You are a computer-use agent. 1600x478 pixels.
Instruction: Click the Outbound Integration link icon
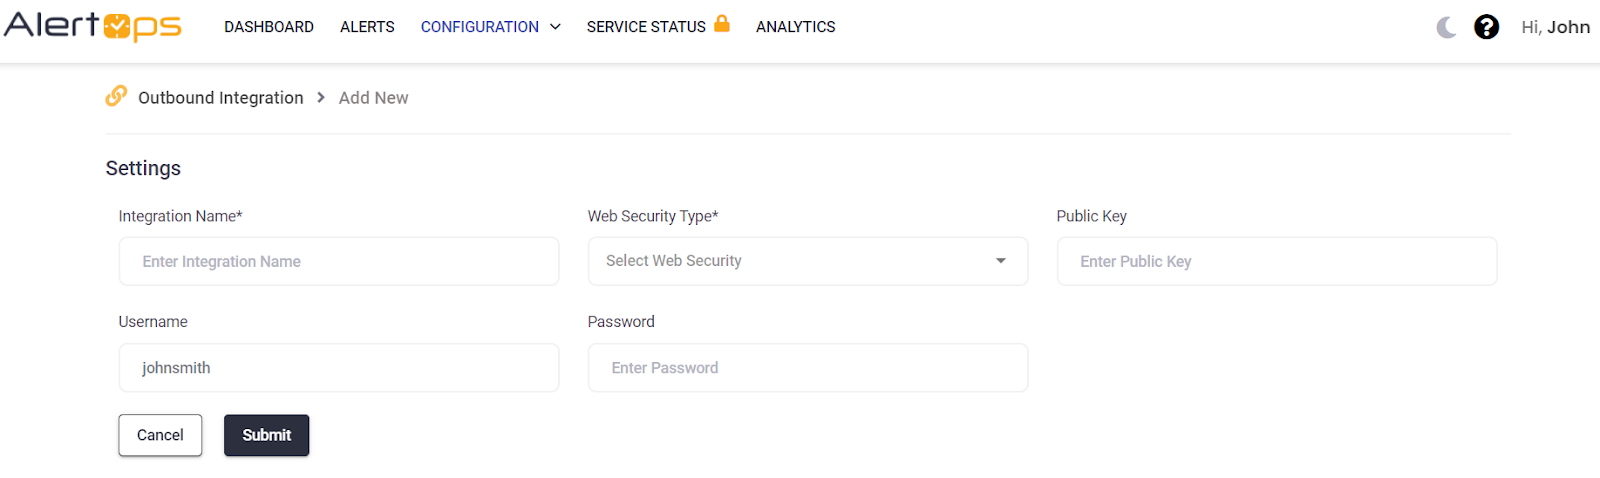[x=116, y=96]
